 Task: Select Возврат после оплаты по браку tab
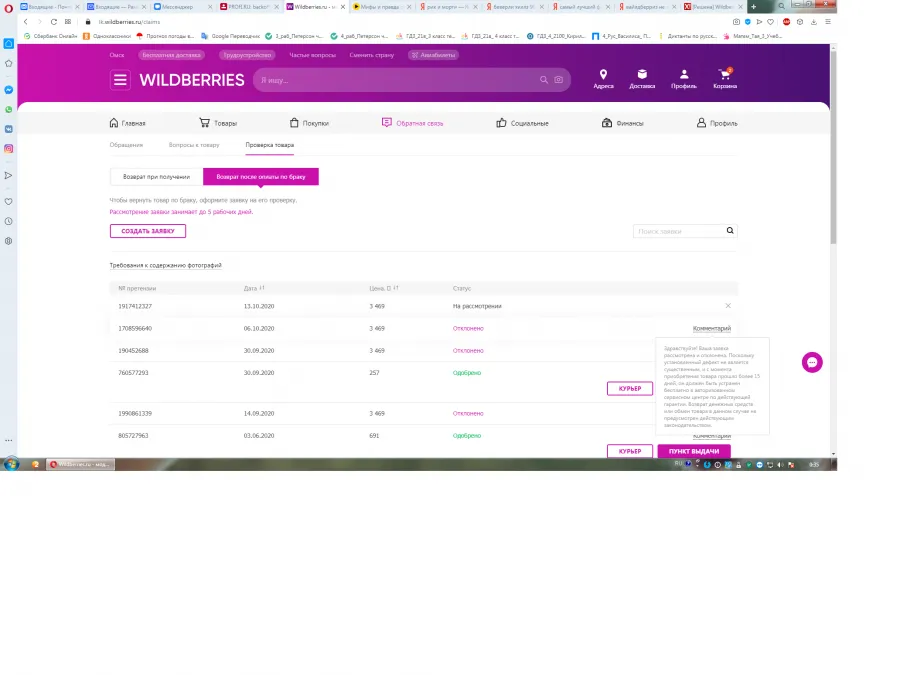261,177
